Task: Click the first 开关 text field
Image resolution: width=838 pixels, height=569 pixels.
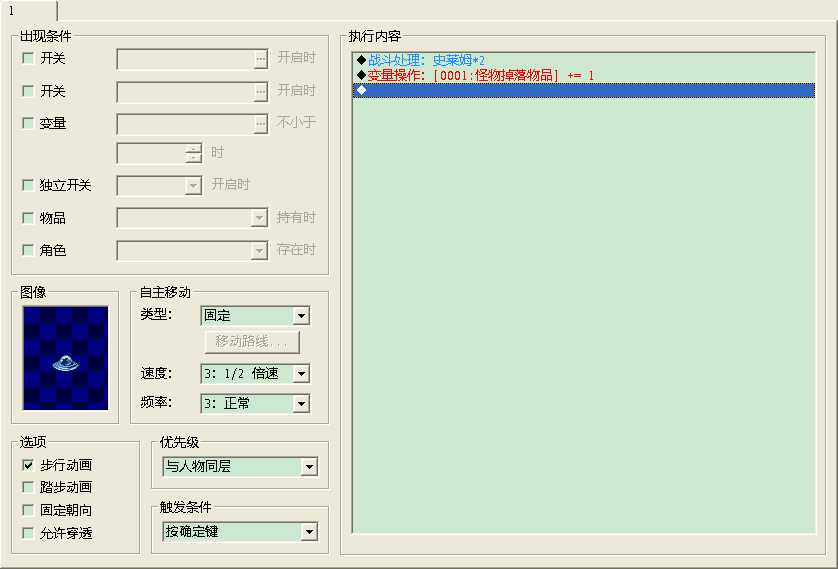Action: click(x=185, y=59)
